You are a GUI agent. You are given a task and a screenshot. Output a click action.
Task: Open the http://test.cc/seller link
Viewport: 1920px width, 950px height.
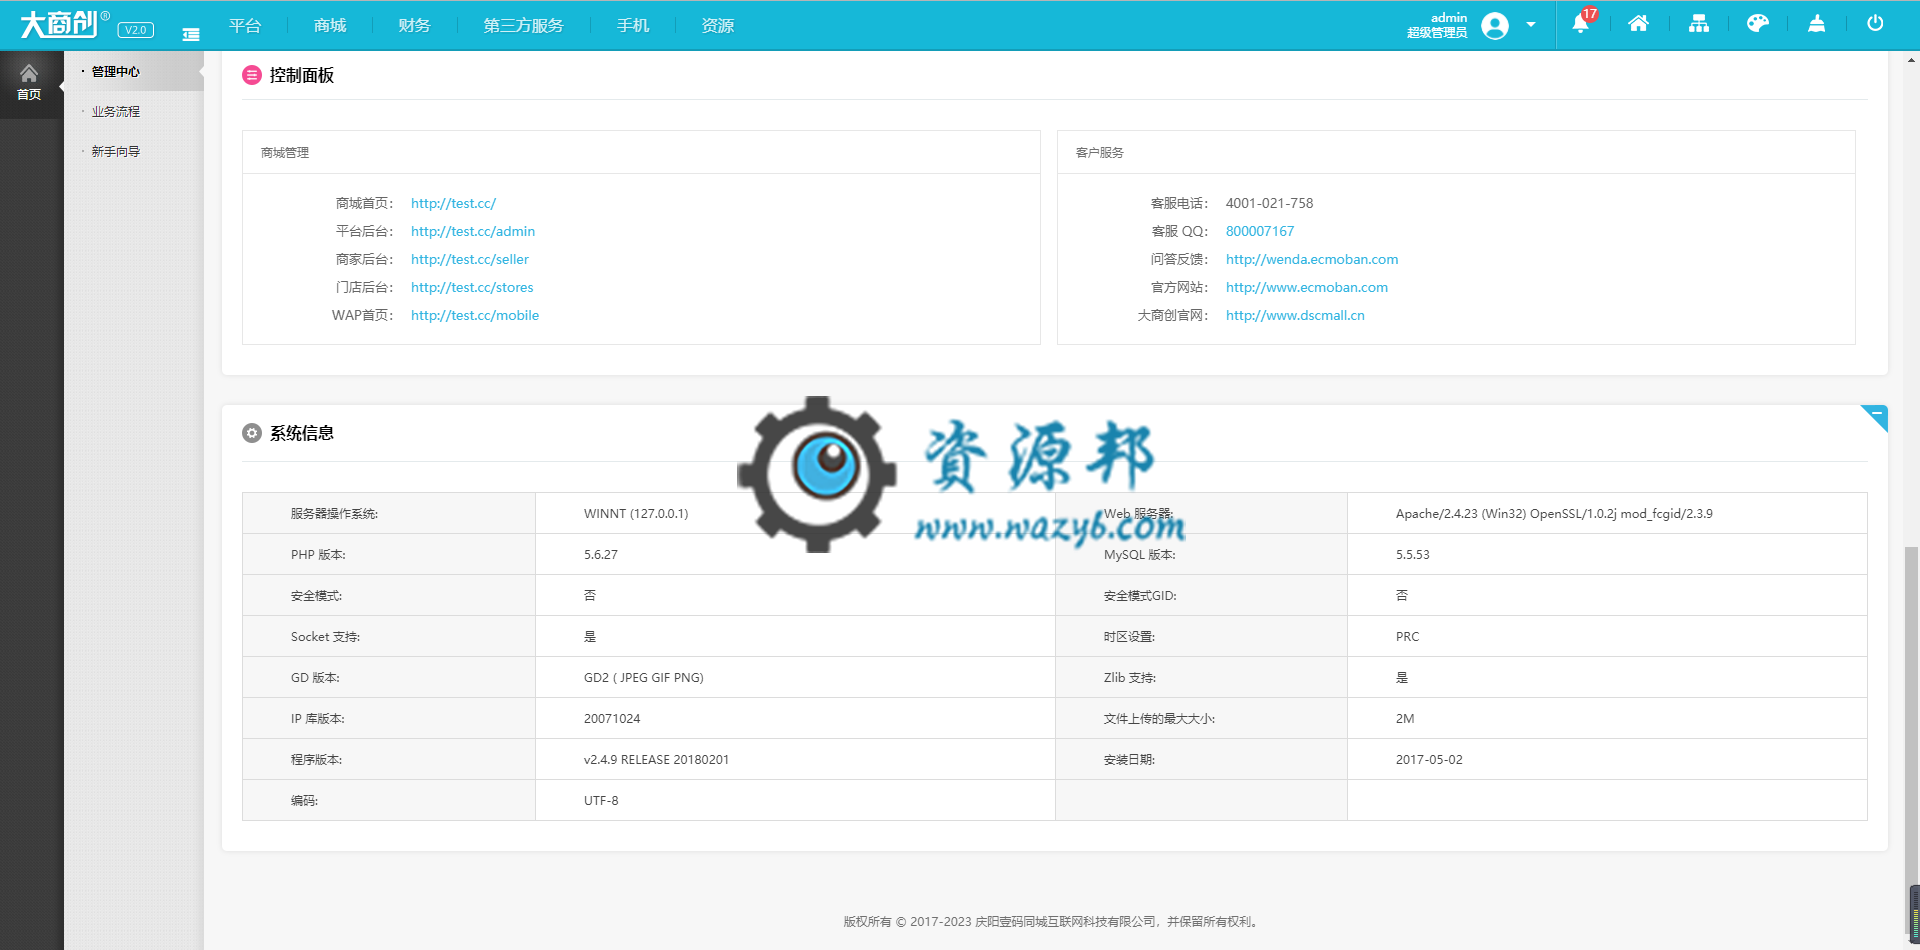click(470, 259)
